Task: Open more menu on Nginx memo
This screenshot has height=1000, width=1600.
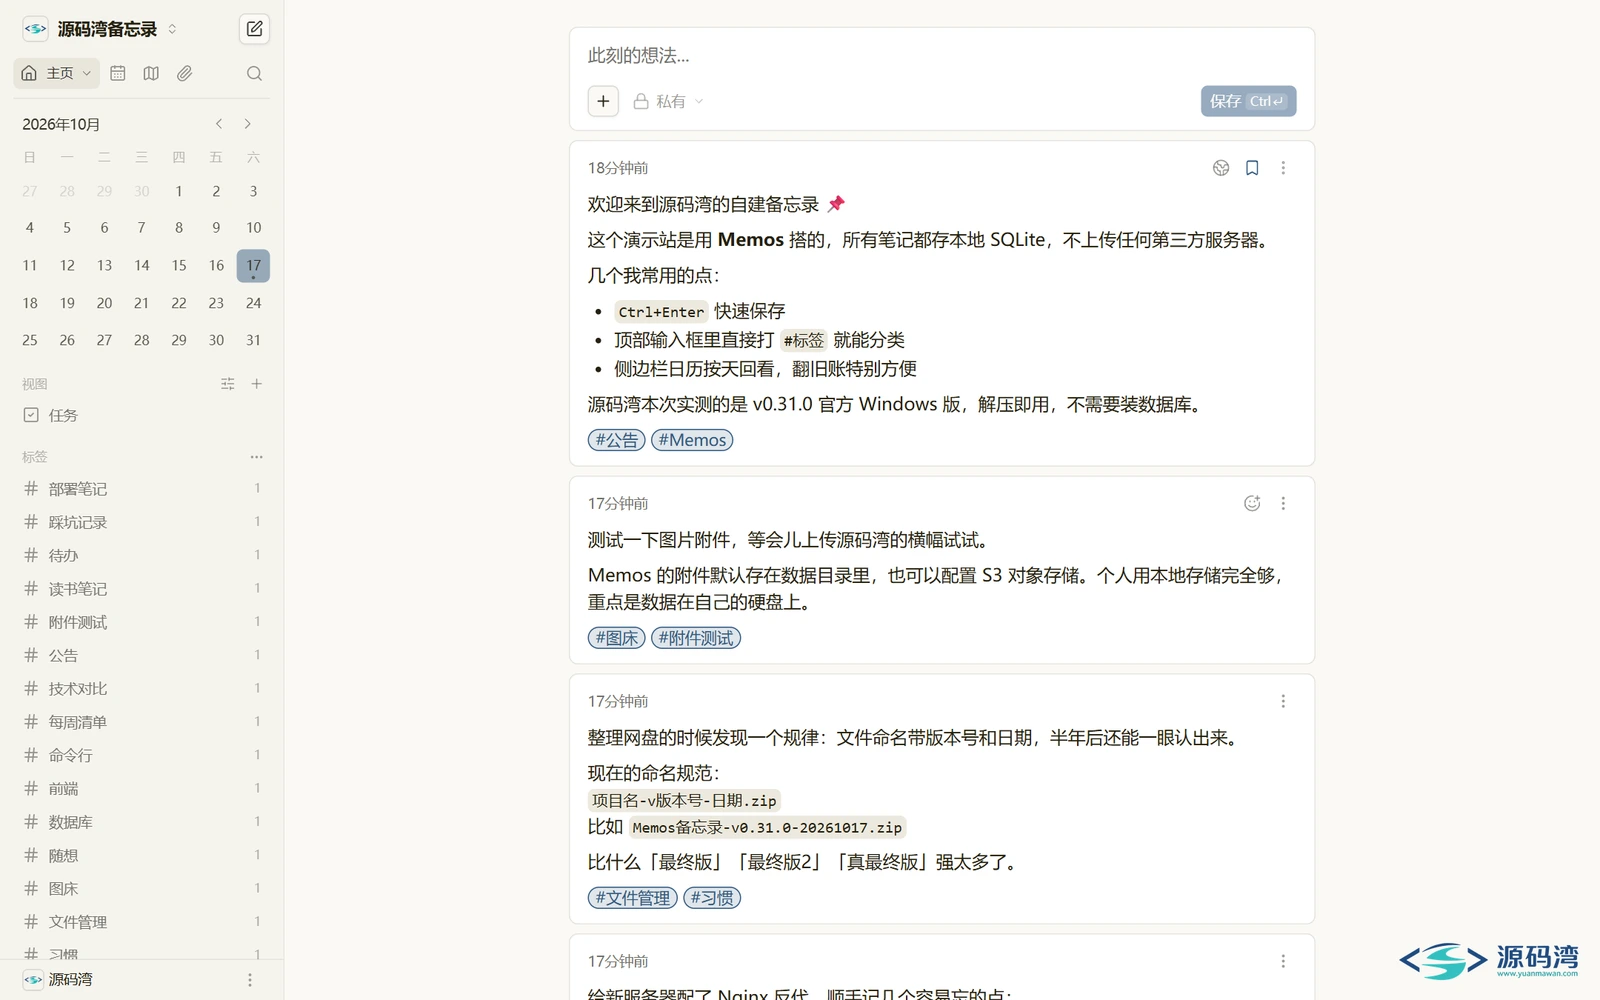Action: (x=1283, y=962)
